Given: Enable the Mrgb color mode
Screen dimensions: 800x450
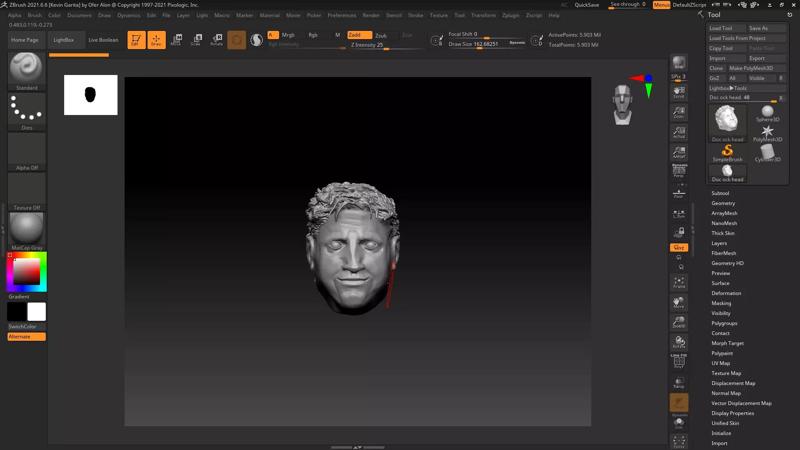Looking at the screenshot, I should (288, 35).
